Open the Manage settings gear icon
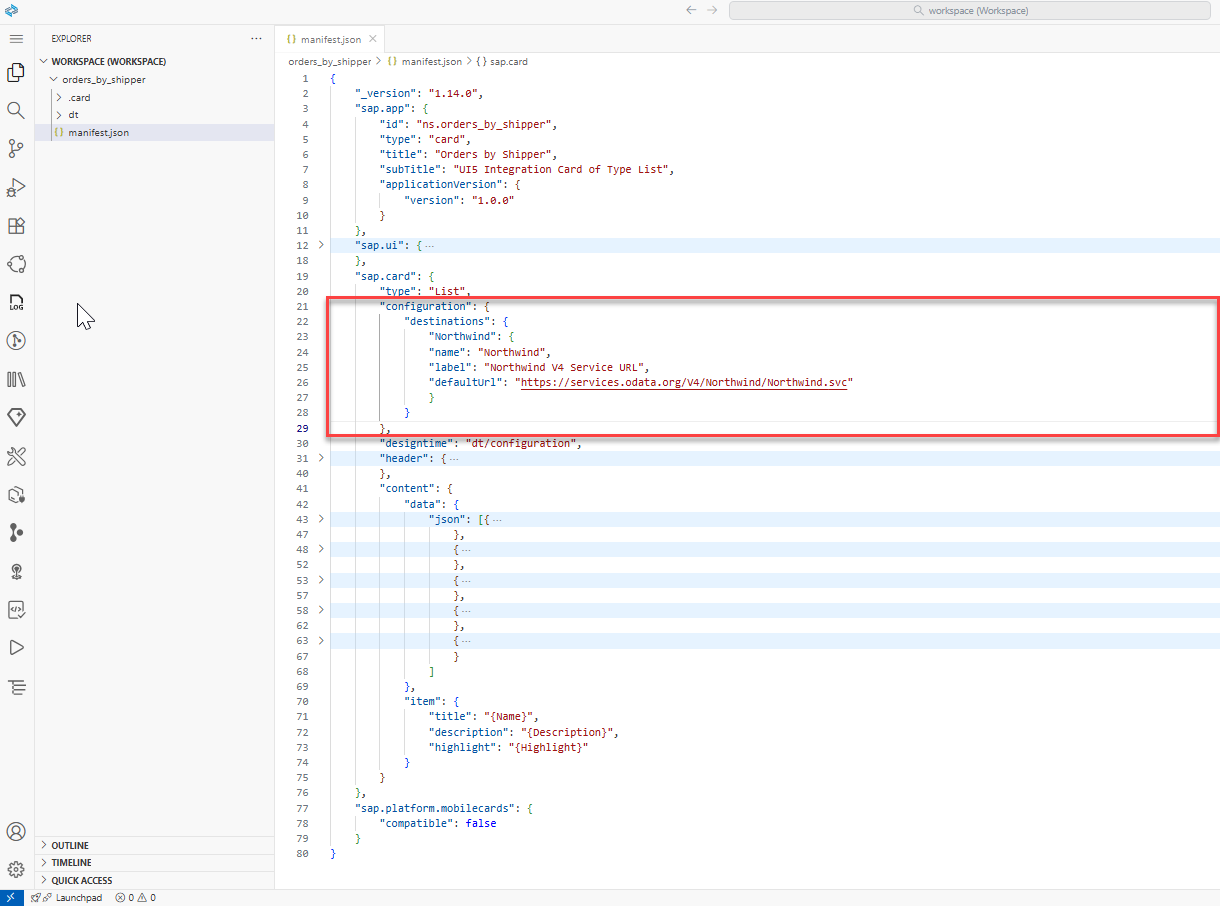This screenshot has height=906, width=1220. coord(16,869)
